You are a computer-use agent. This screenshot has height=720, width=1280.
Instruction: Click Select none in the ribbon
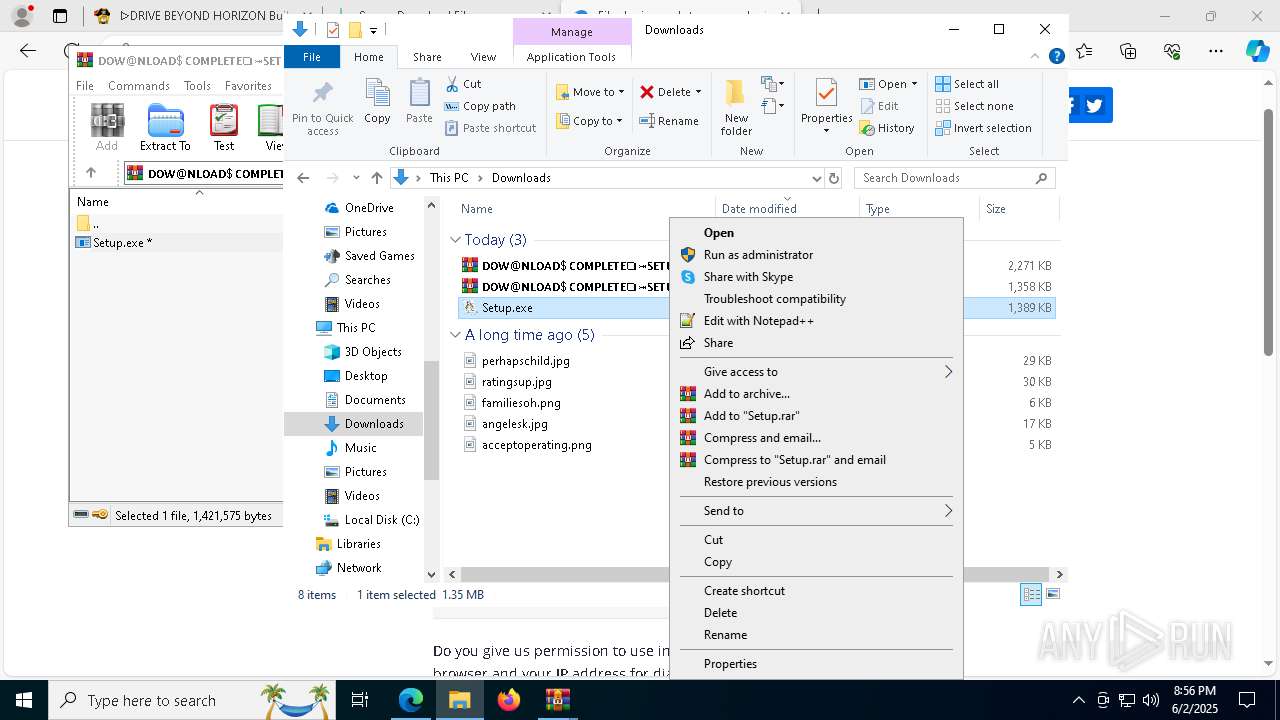tap(974, 106)
